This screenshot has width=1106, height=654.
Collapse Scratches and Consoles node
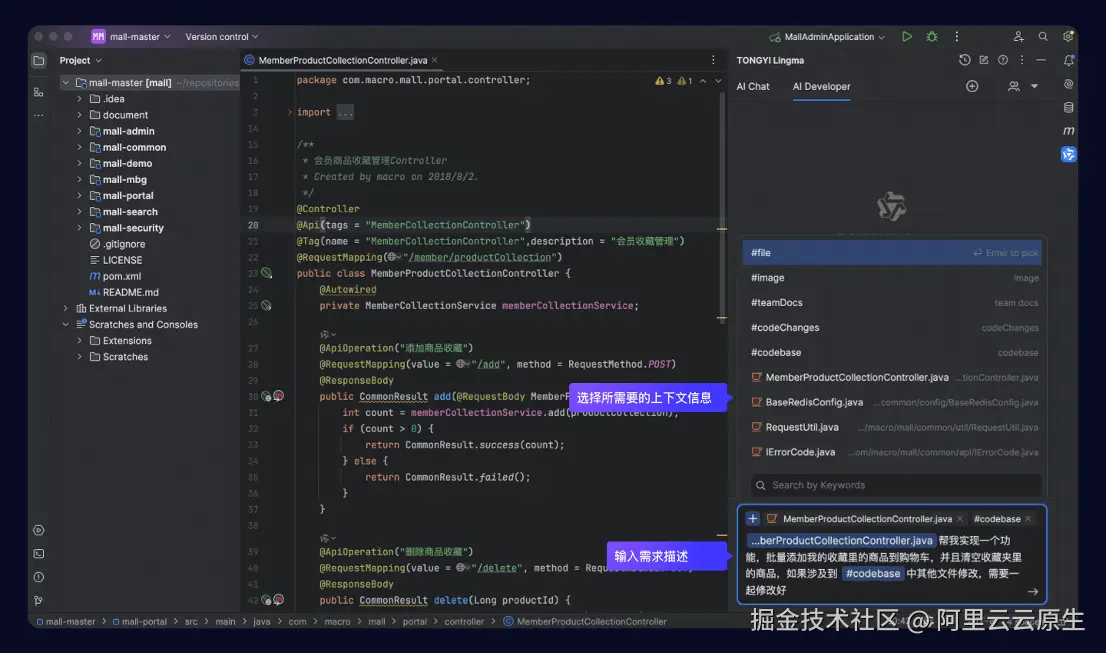(x=66, y=325)
